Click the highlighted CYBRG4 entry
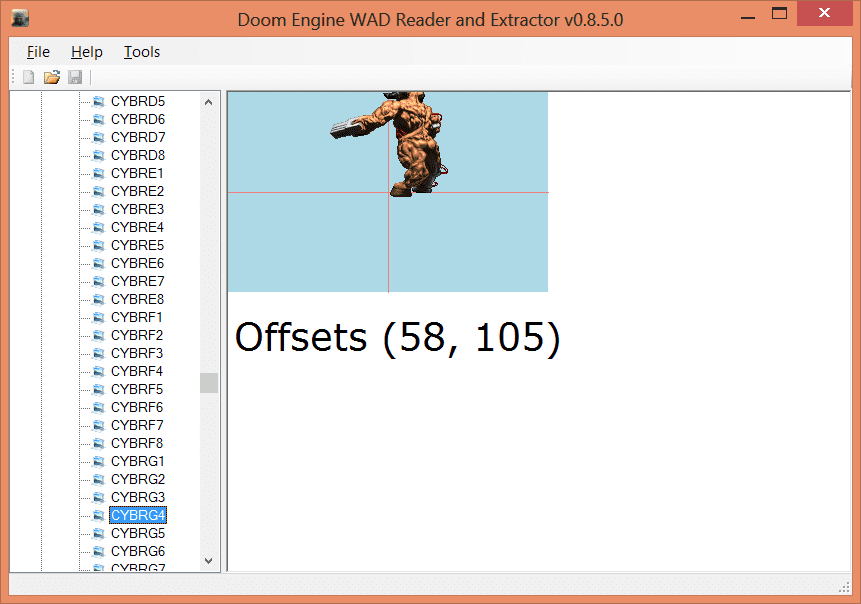861x604 pixels. pos(138,515)
